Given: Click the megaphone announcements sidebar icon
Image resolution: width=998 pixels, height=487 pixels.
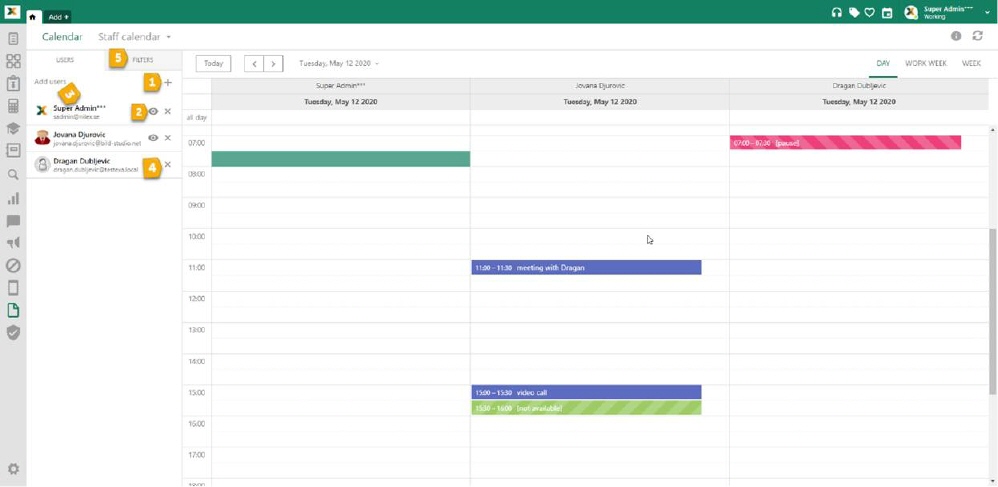Looking at the screenshot, I should 13,243.
